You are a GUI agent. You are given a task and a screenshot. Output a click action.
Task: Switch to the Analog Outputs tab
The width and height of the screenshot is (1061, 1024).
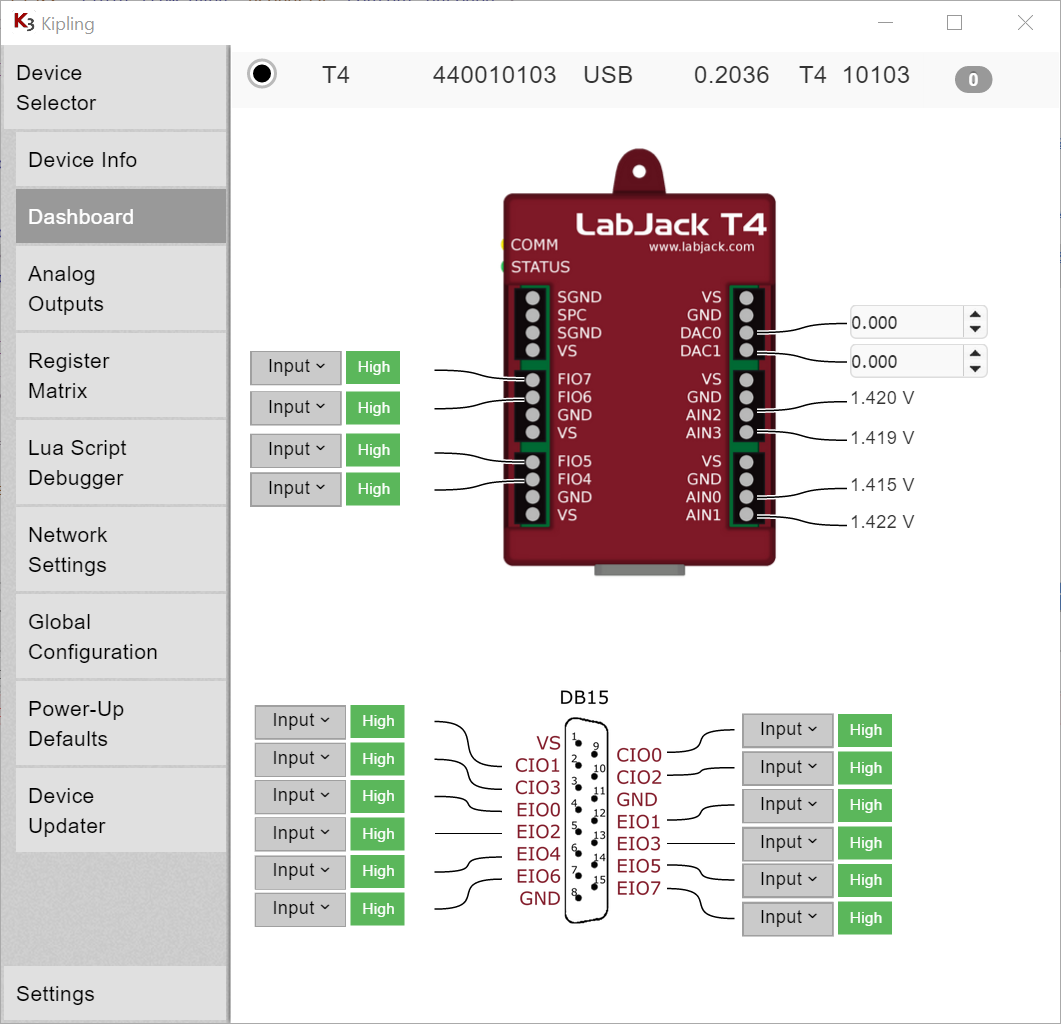coord(120,289)
